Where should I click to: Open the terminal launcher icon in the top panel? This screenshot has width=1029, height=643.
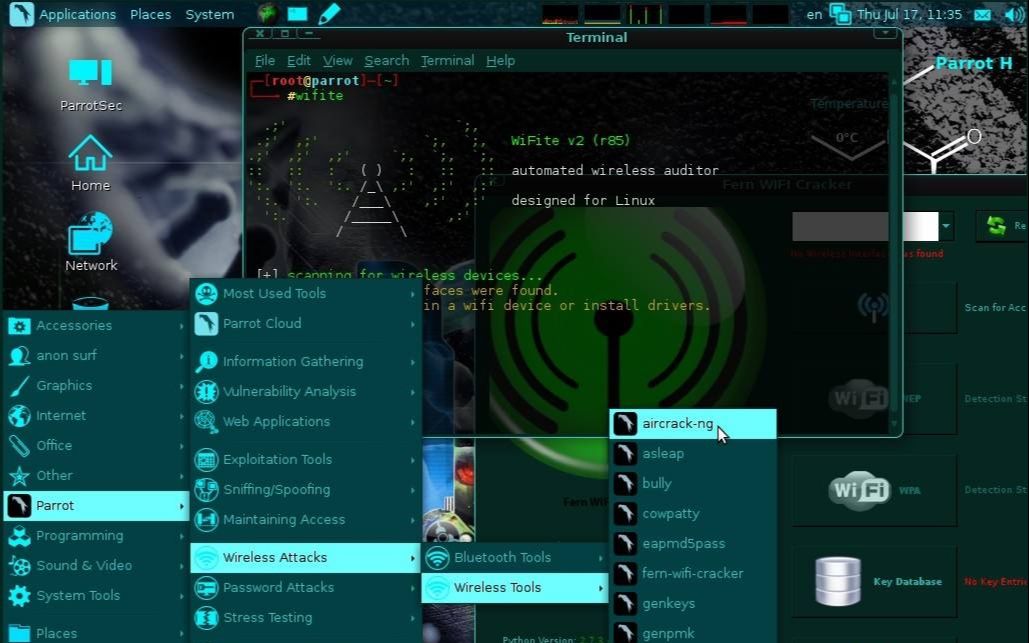(297, 13)
